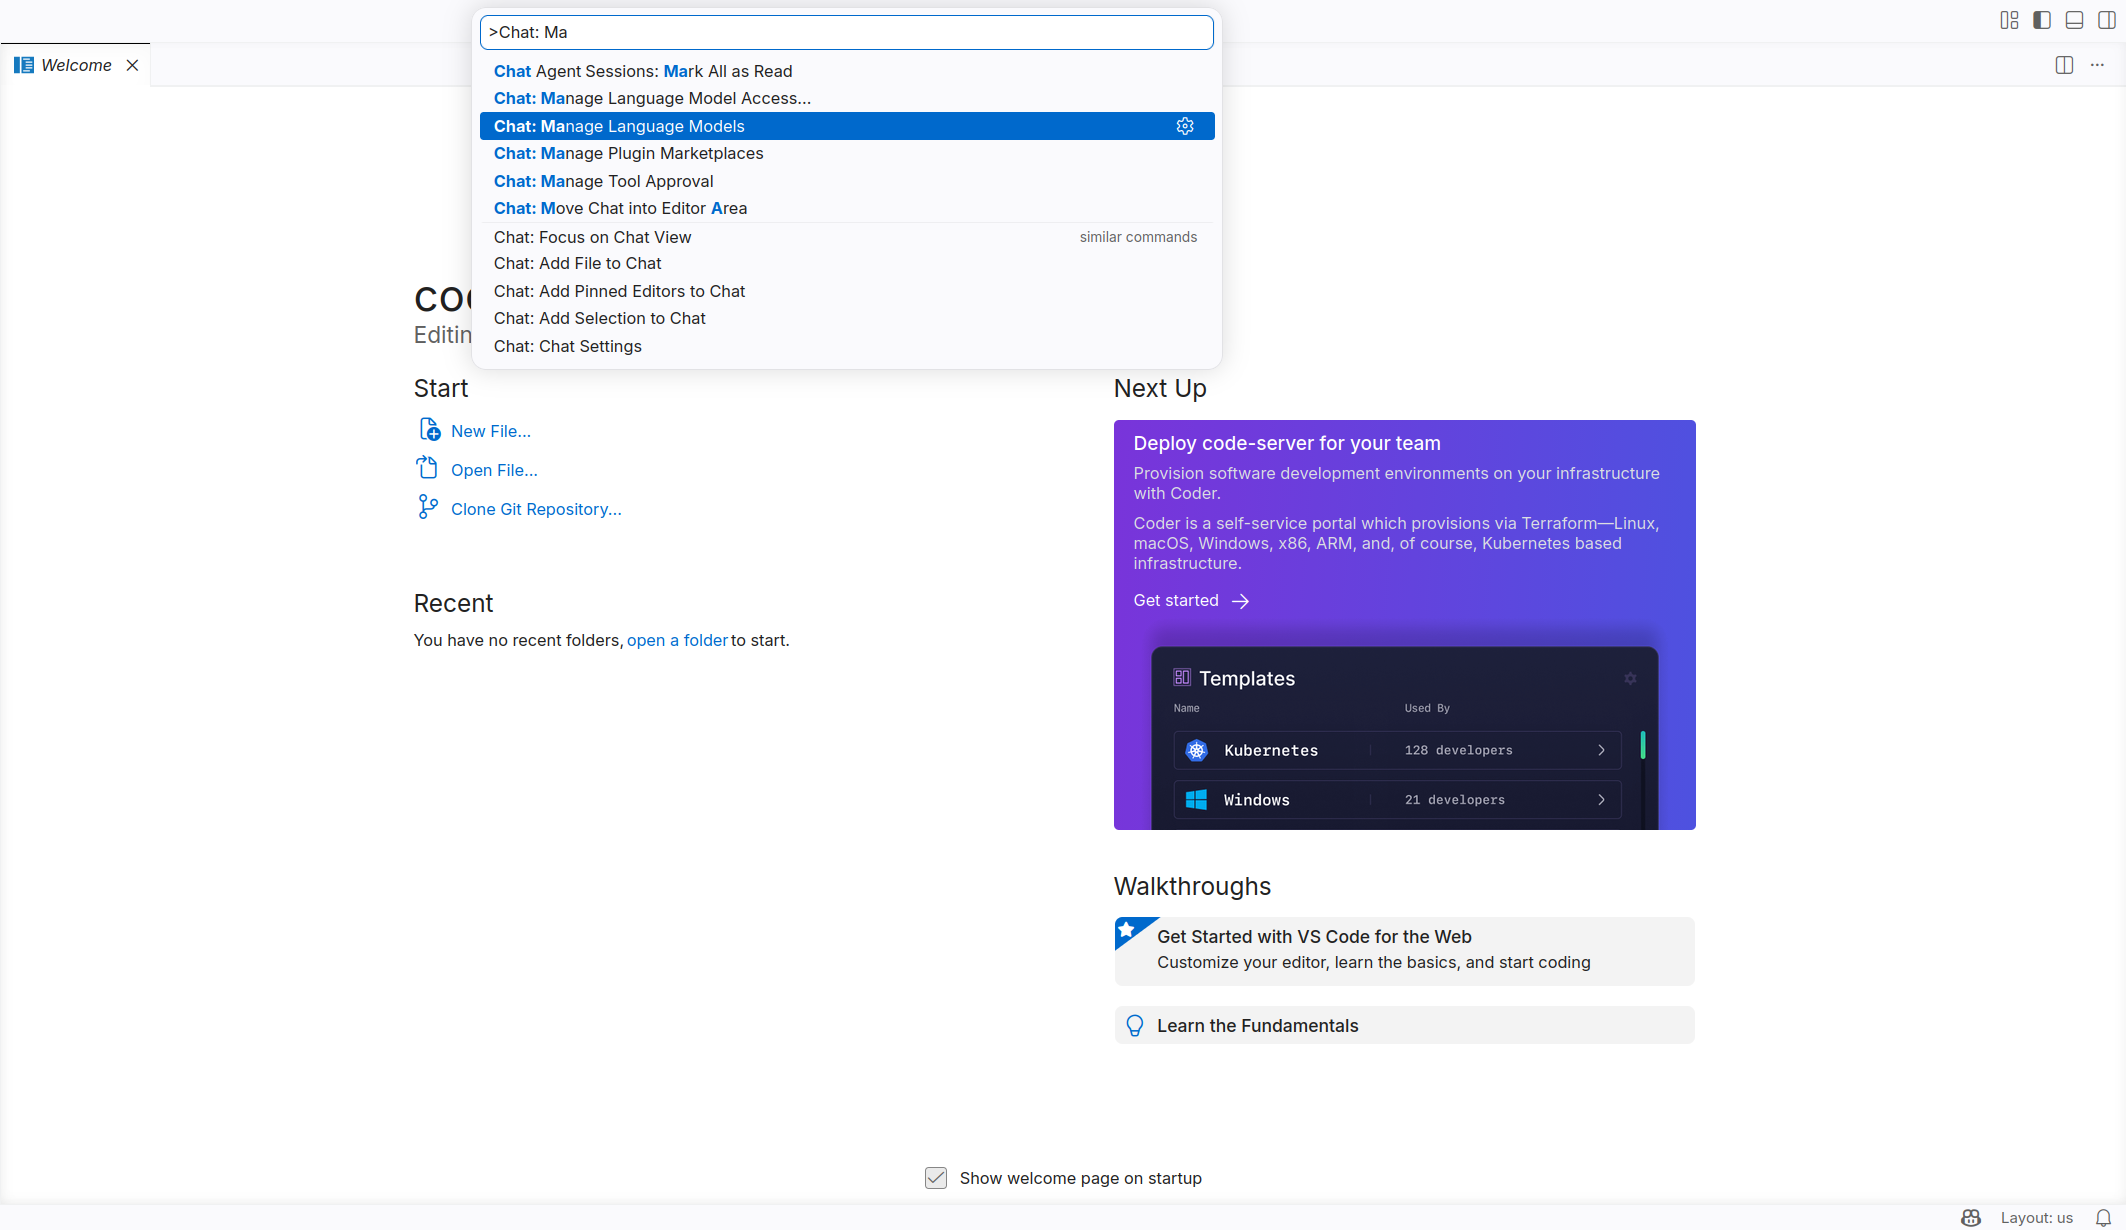
Task: Click the Clone Git Repository icon
Action: tap(427, 507)
